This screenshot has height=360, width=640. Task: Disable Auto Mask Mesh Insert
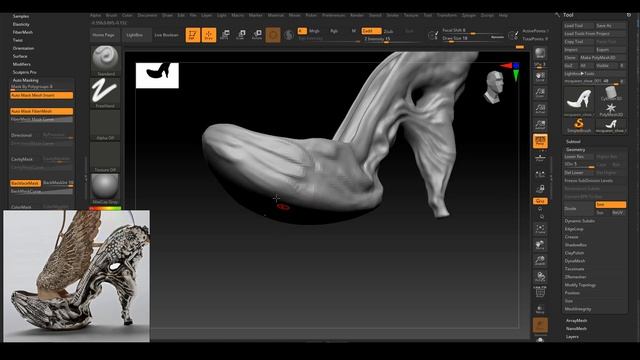tap(42, 95)
